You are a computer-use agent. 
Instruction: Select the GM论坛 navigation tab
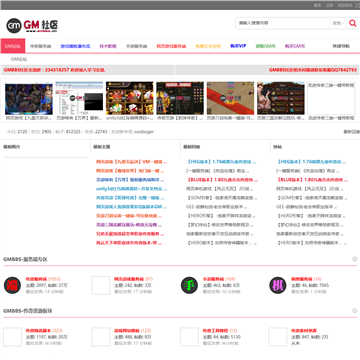coord(13,46)
